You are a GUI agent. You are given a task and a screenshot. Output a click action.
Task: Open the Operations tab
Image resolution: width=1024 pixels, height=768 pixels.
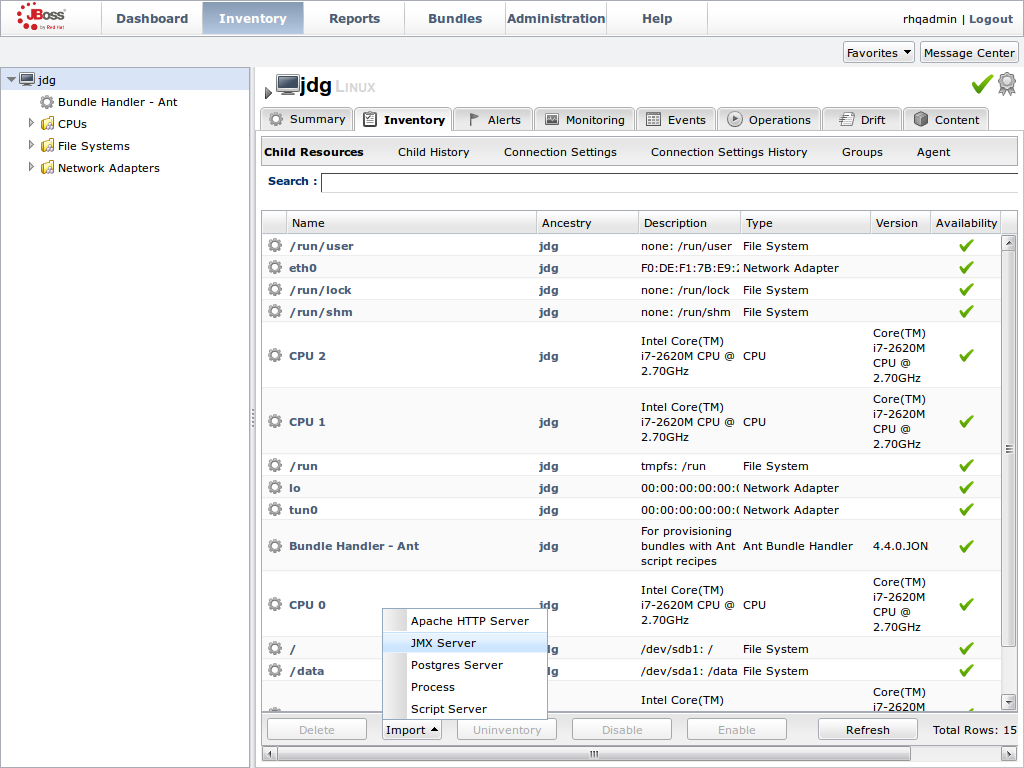click(x=768, y=120)
